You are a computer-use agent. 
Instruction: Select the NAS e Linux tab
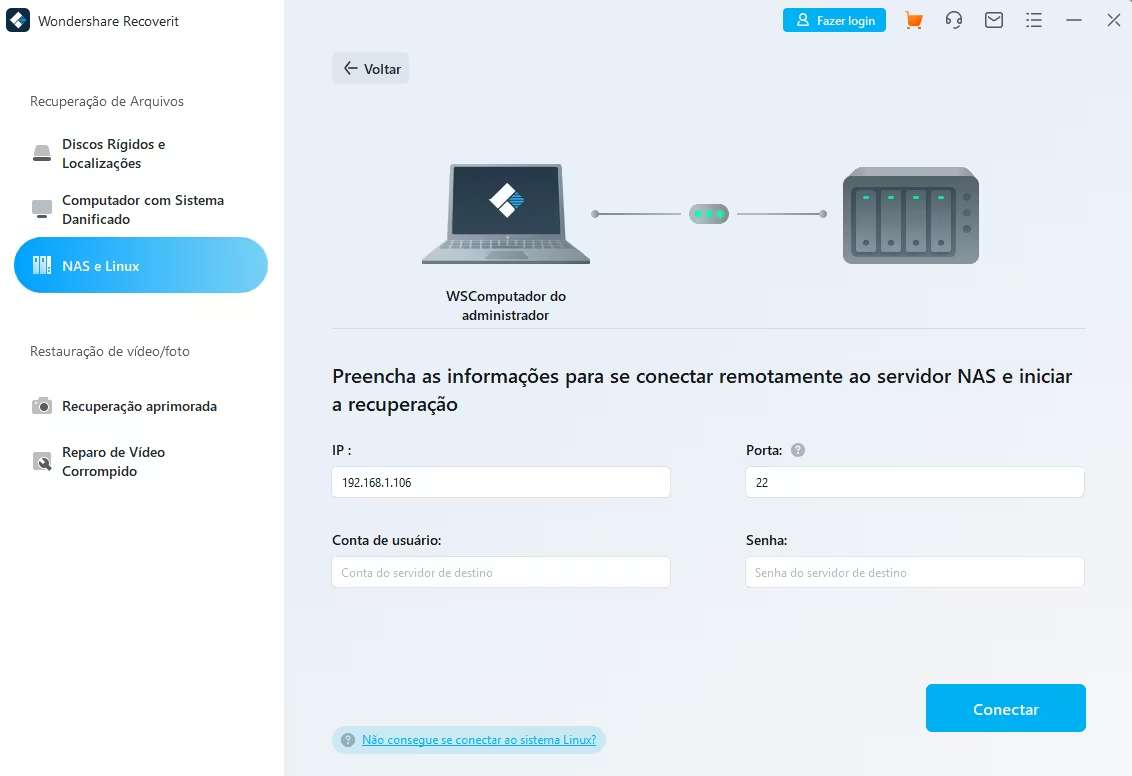(140, 266)
